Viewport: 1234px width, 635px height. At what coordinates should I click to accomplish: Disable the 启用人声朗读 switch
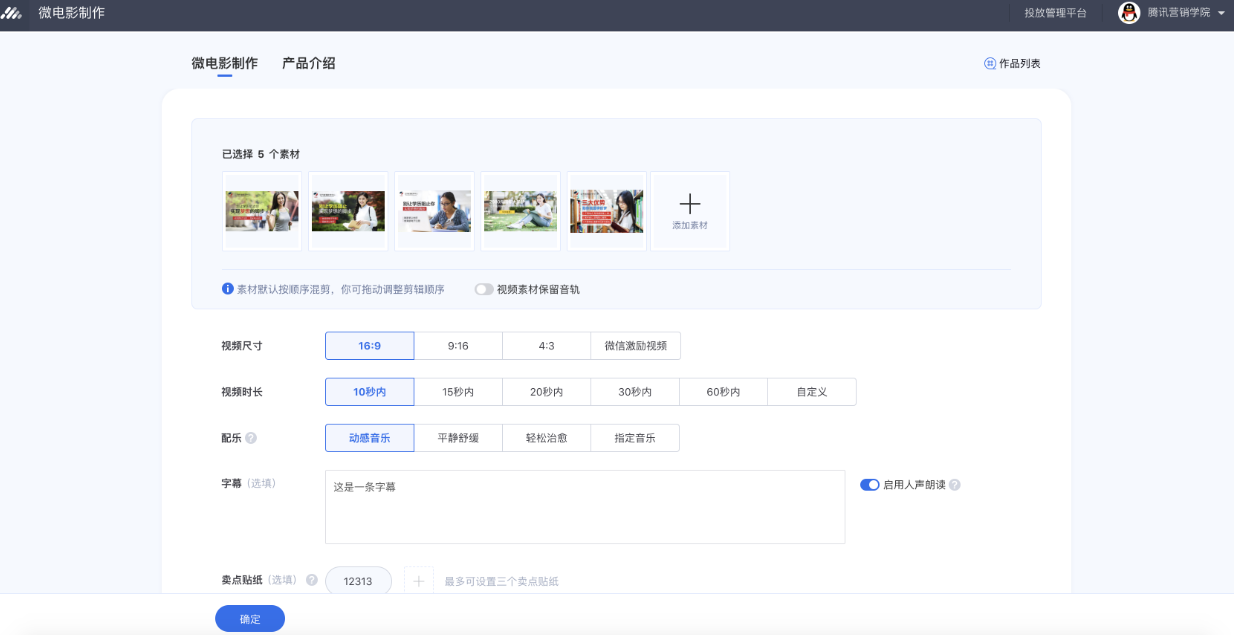tap(870, 484)
